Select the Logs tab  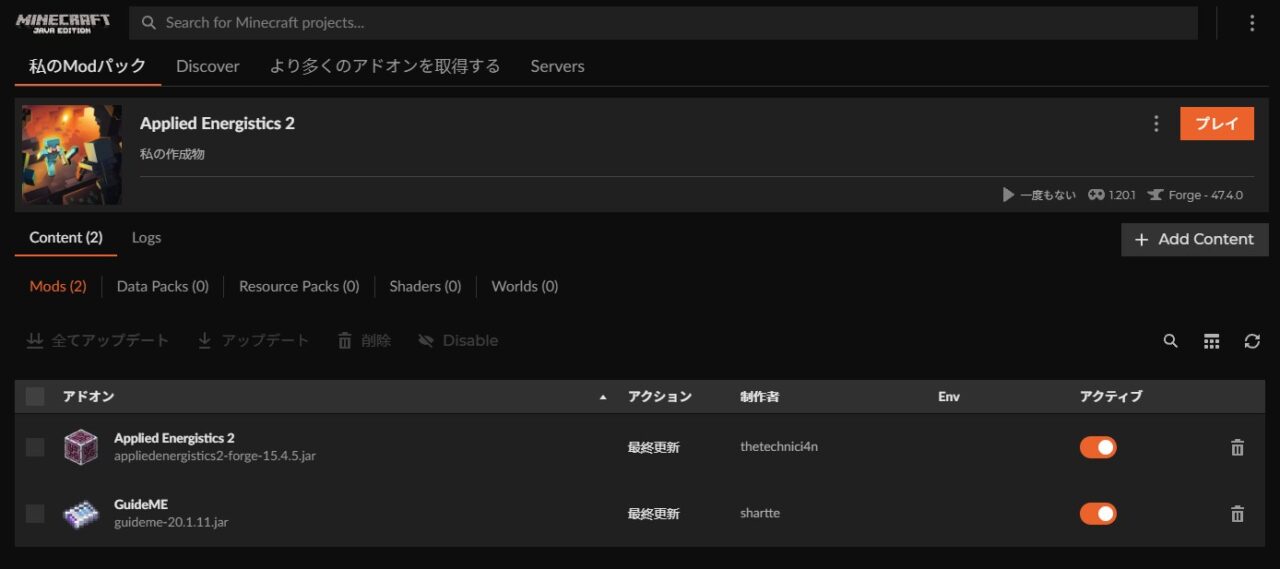click(146, 238)
